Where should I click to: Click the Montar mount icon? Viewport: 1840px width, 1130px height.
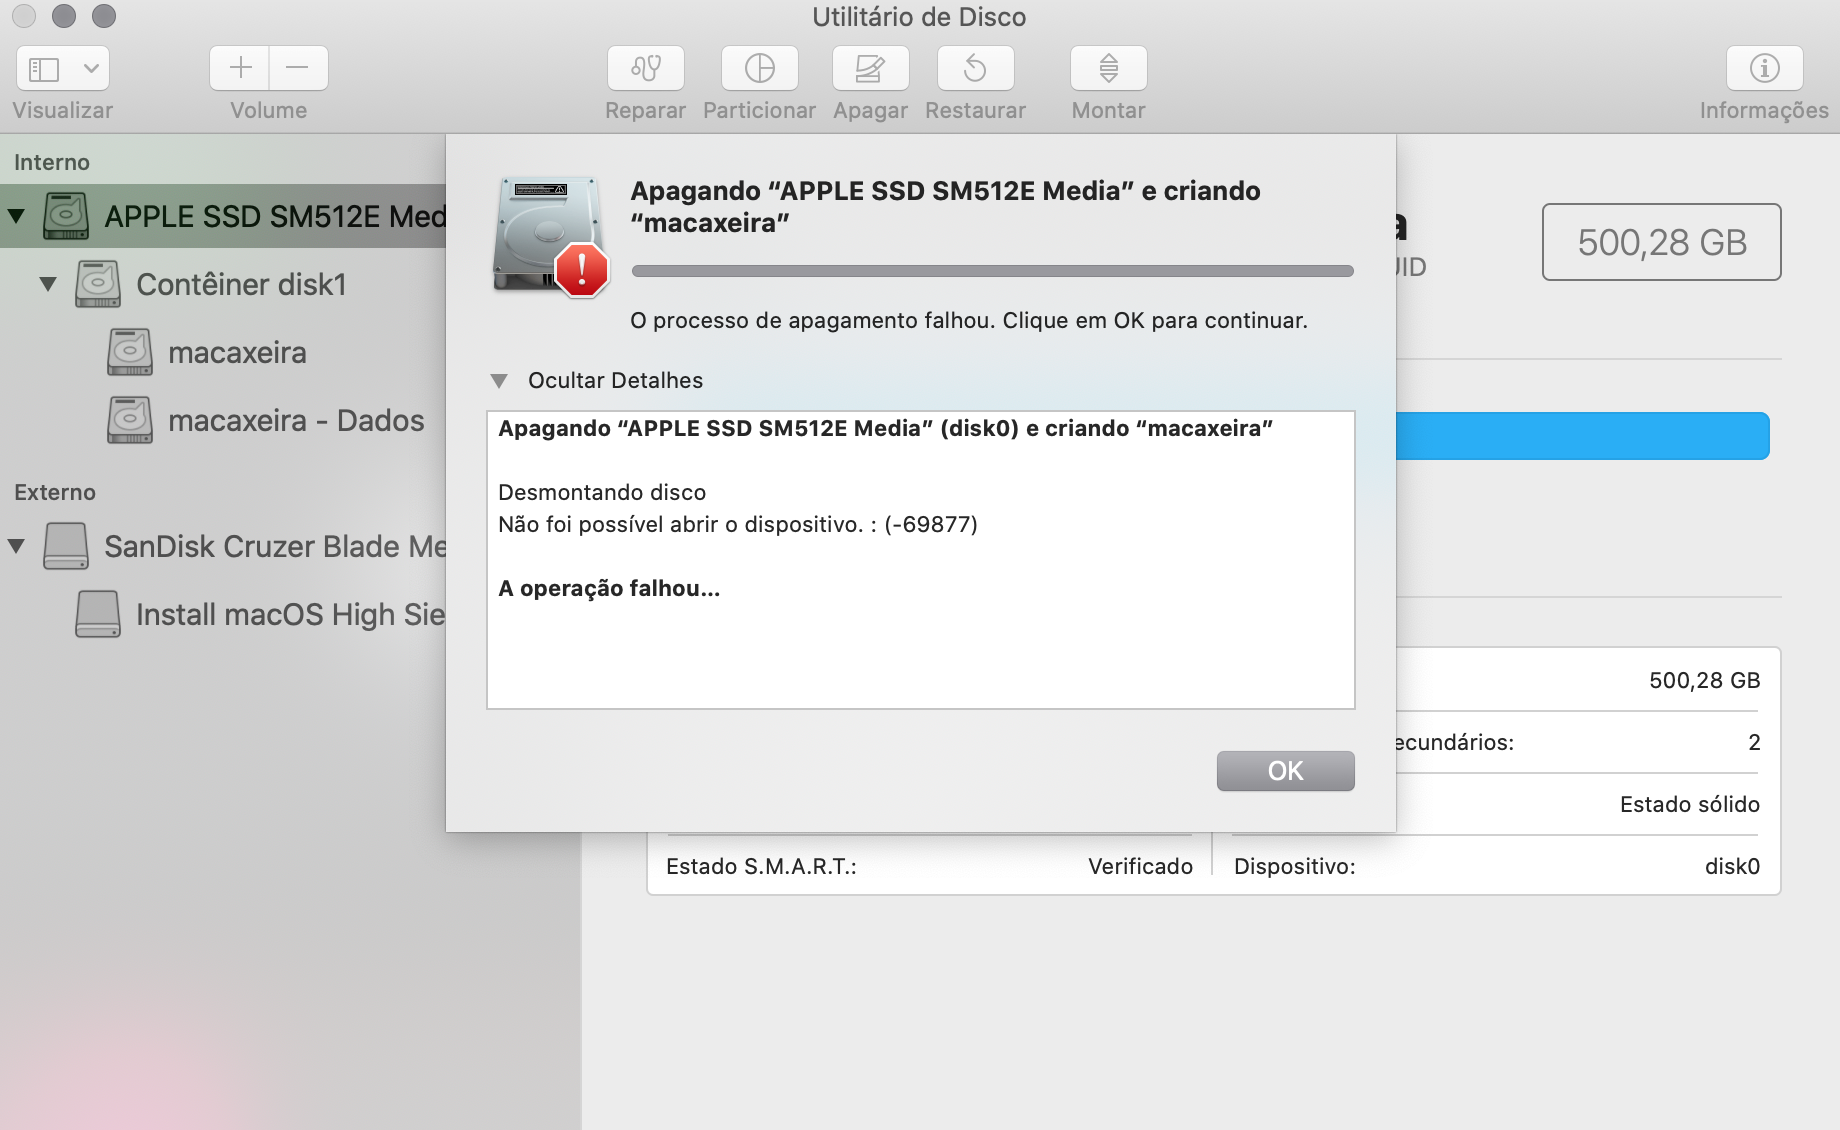click(1109, 68)
